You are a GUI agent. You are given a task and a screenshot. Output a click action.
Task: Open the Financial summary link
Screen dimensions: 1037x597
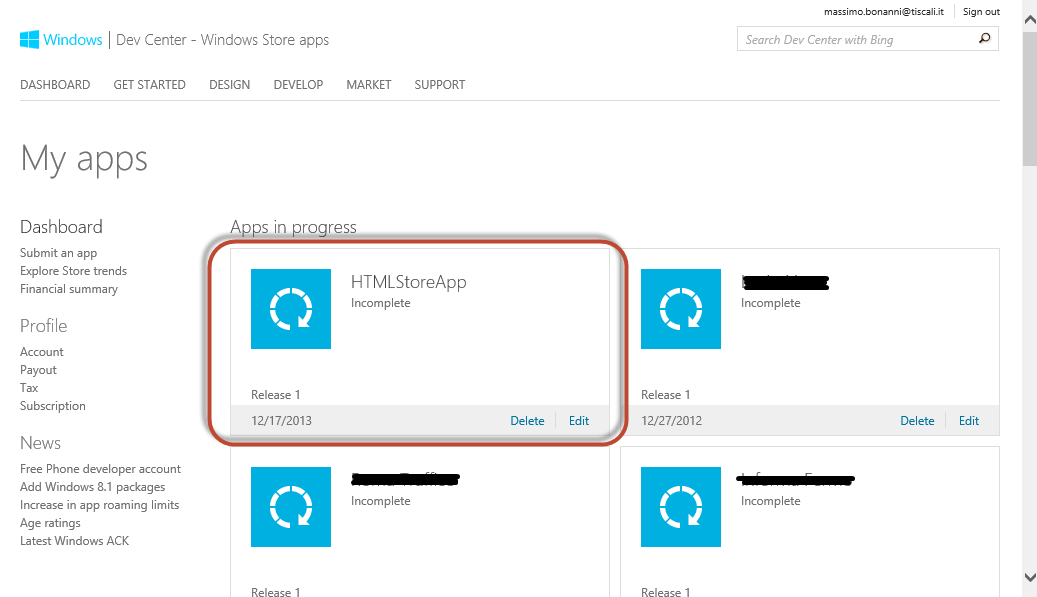[69, 289]
